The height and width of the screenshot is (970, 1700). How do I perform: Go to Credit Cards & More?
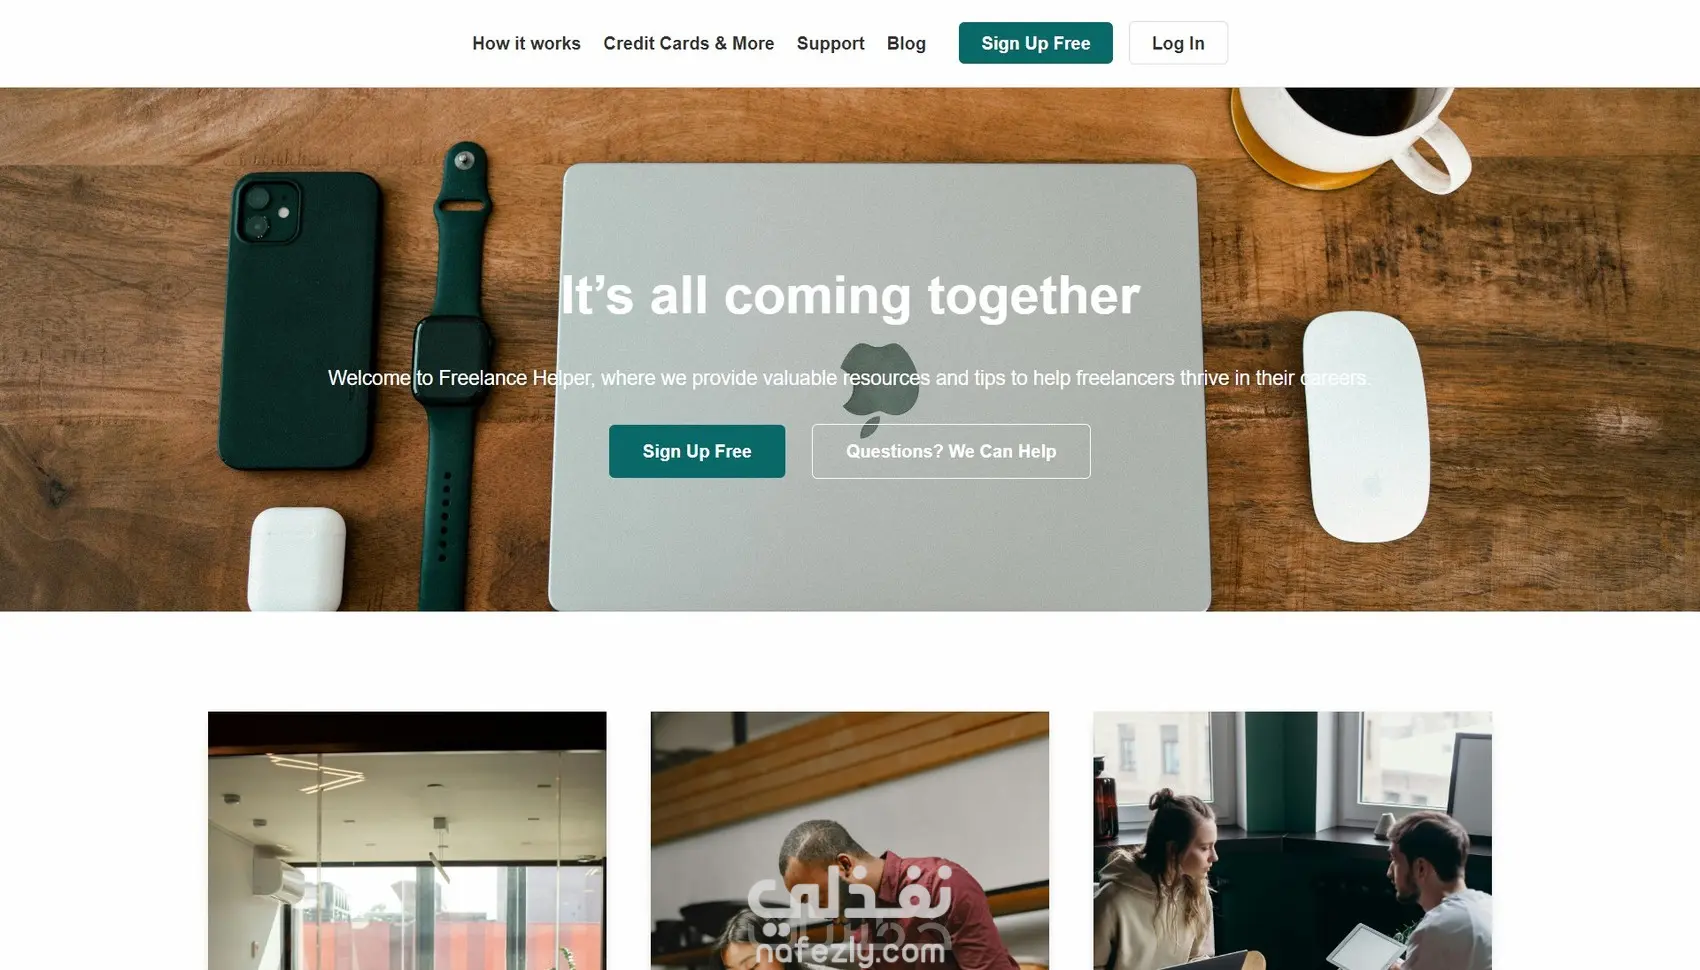click(x=688, y=43)
